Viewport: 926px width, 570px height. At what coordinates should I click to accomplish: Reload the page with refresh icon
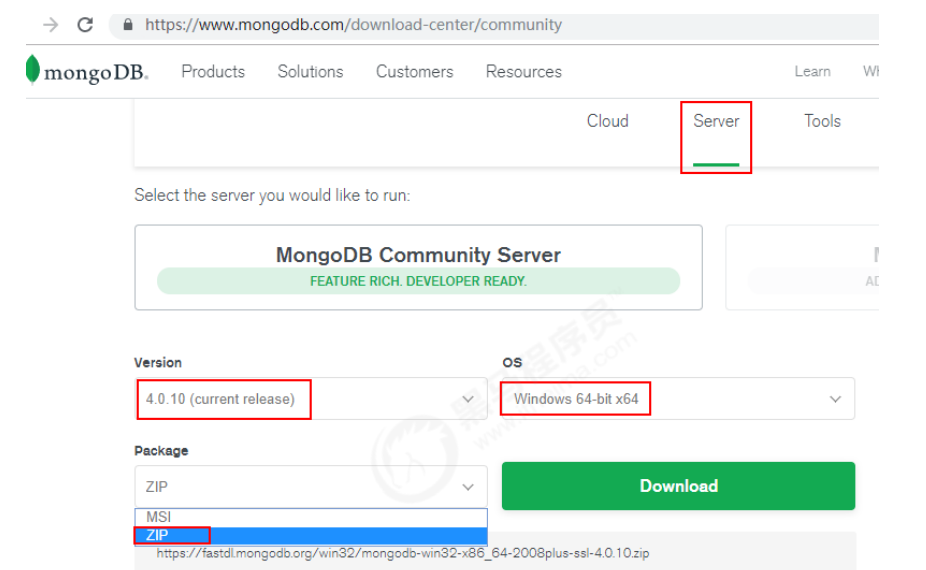tap(85, 25)
